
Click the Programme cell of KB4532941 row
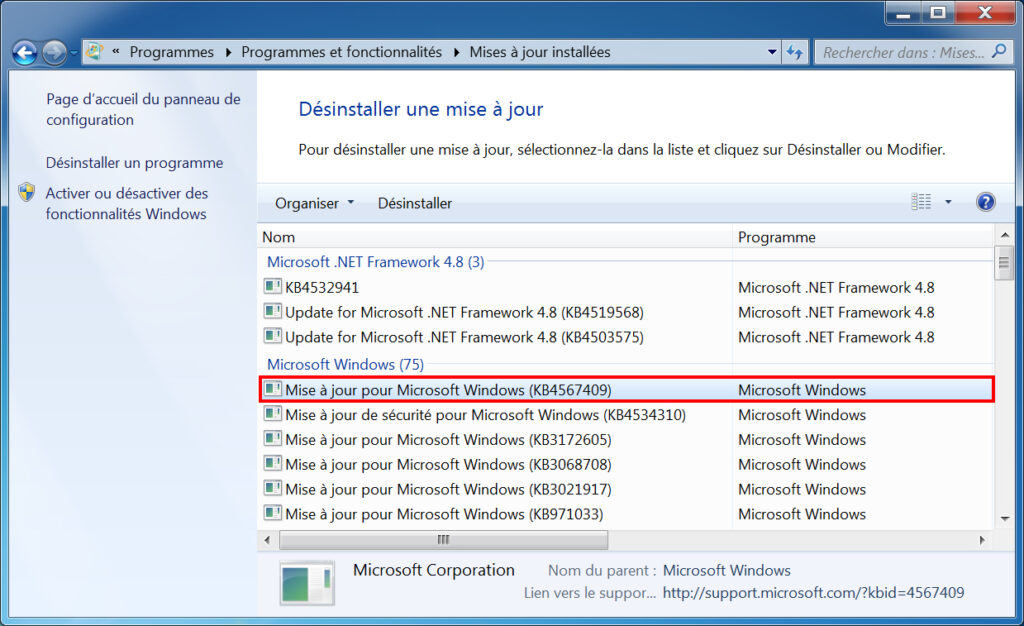(836, 287)
